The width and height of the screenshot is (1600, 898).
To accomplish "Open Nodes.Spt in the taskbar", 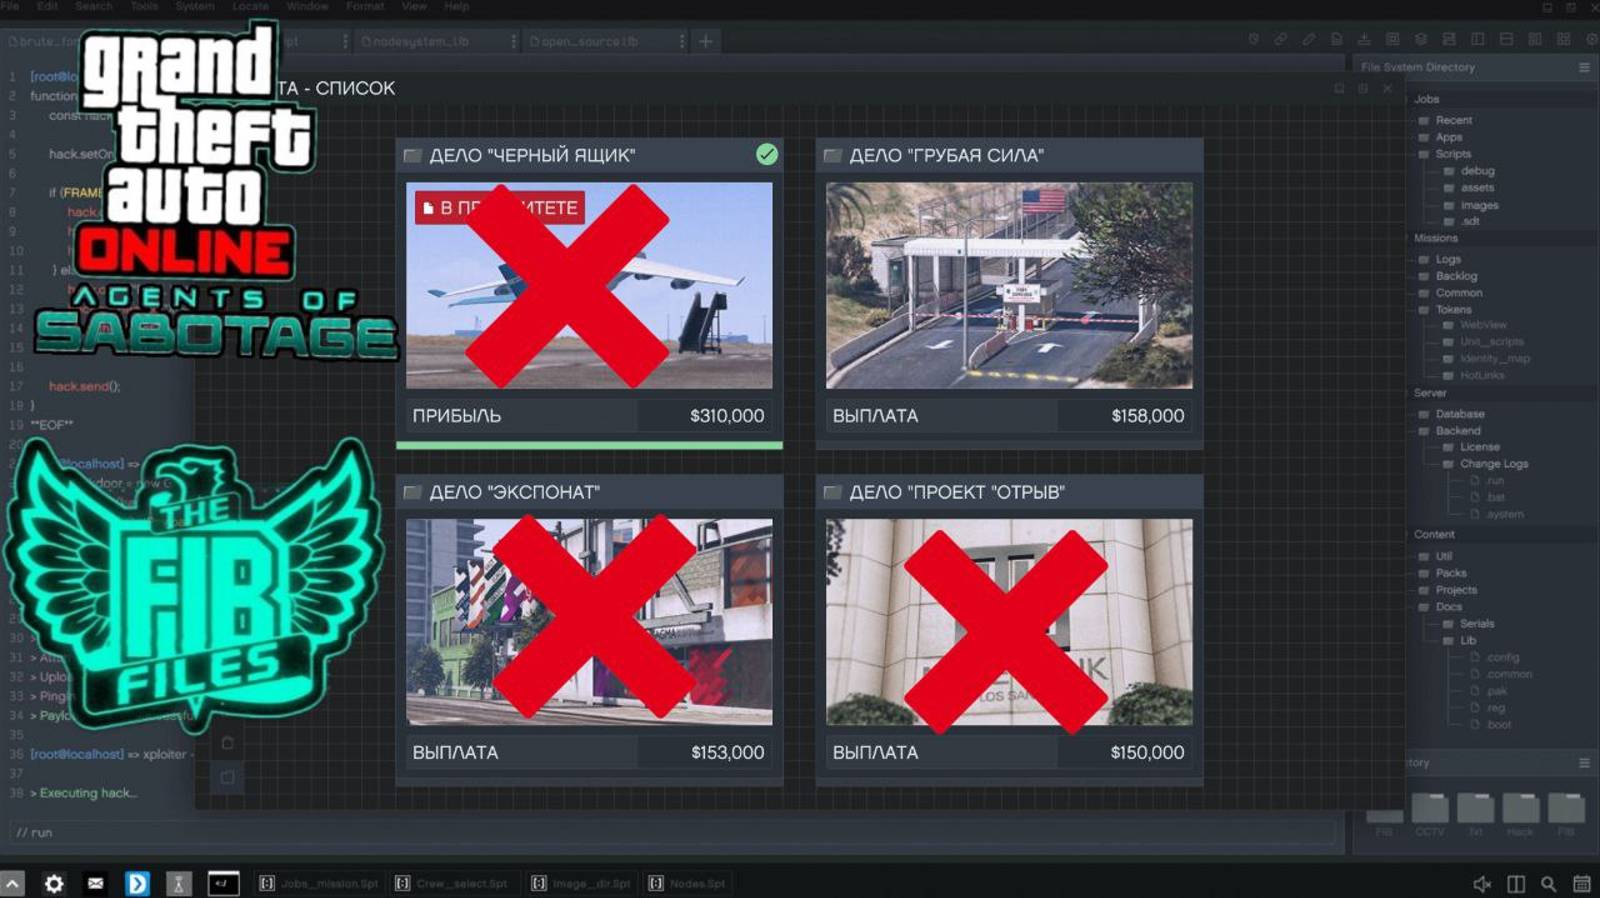I will [x=687, y=884].
